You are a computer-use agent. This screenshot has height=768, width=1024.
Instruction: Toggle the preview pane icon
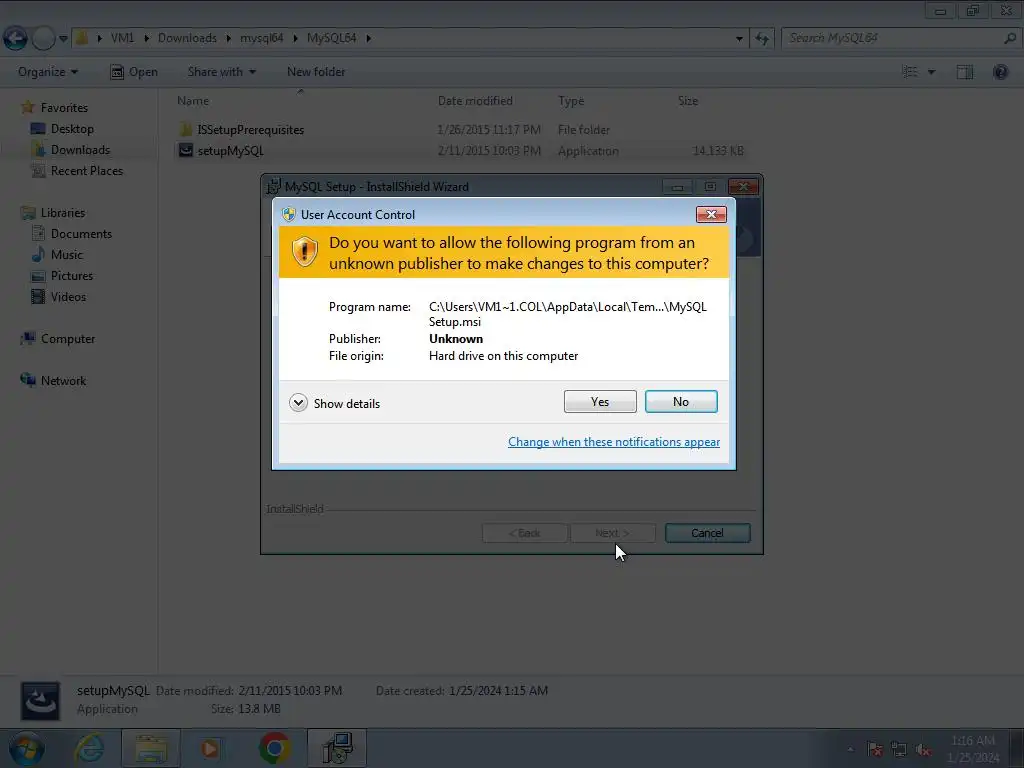[x=965, y=72]
